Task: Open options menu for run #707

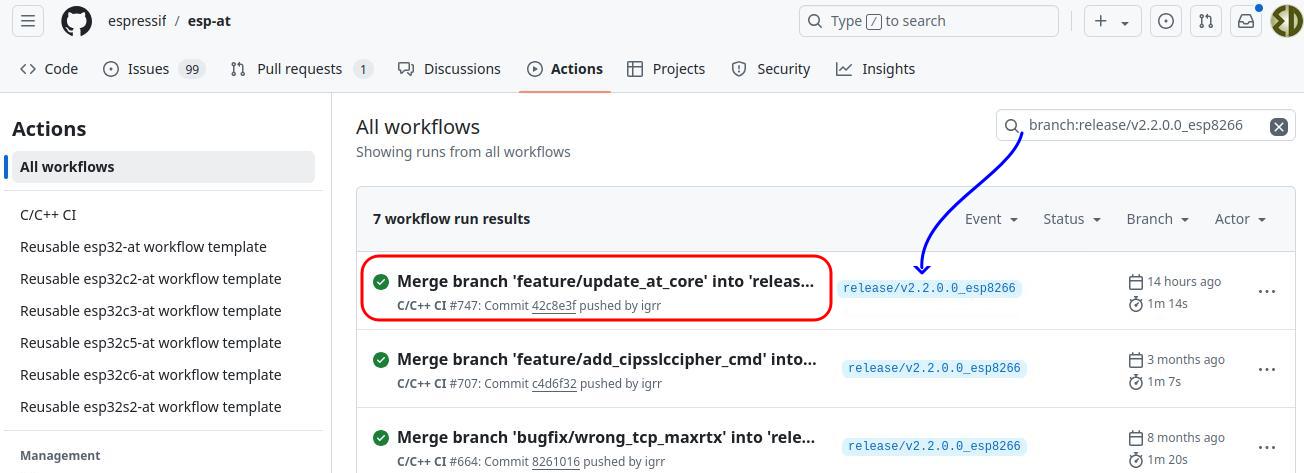Action: point(1266,369)
